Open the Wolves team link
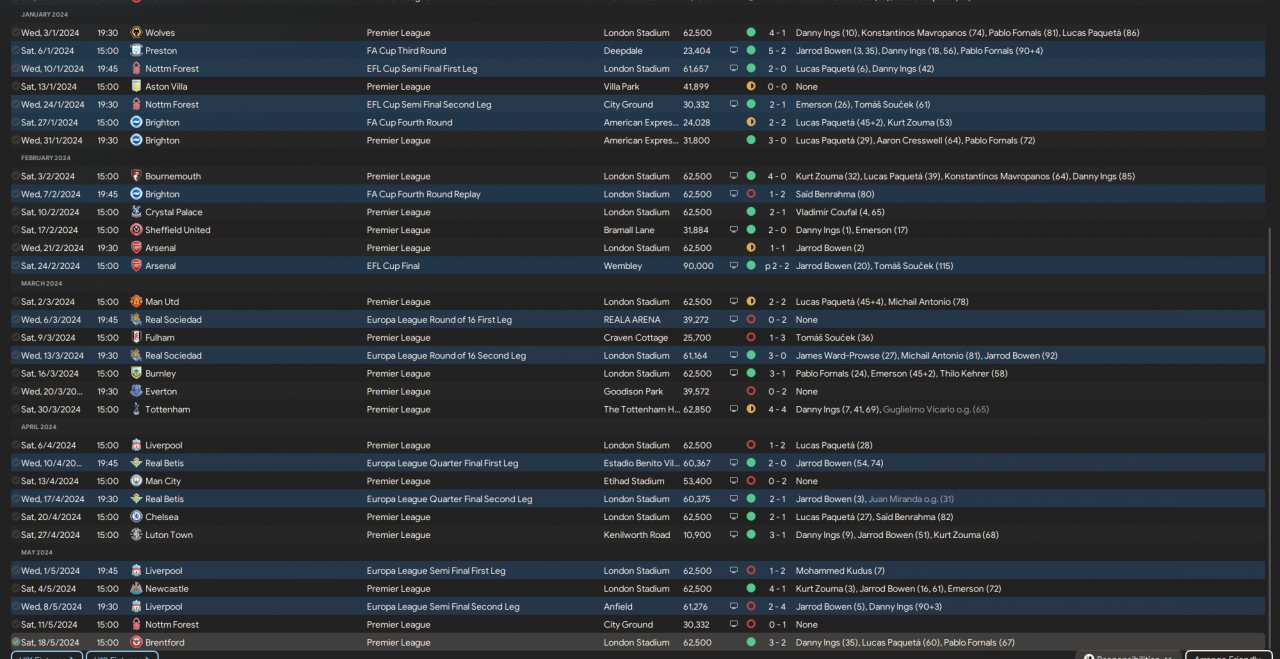Image resolution: width=1280 pixels, height=659 pixels. tap(160, 33)
